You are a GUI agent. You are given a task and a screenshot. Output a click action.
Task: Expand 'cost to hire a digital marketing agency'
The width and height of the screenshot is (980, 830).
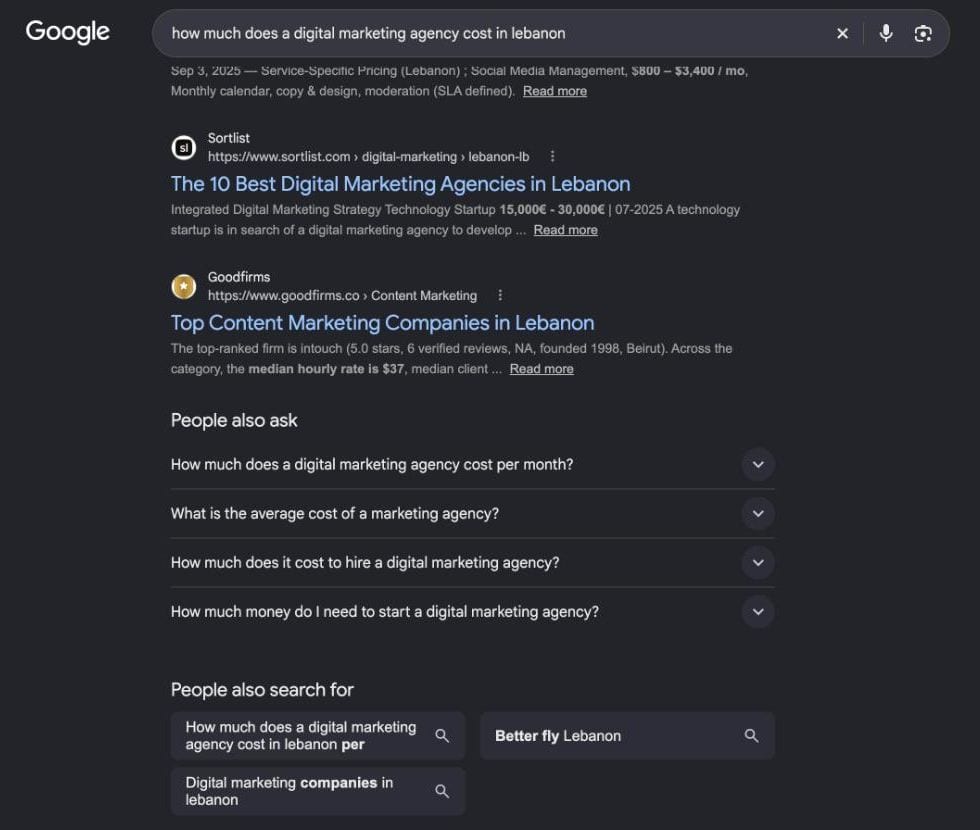click(x=472, y=562)
